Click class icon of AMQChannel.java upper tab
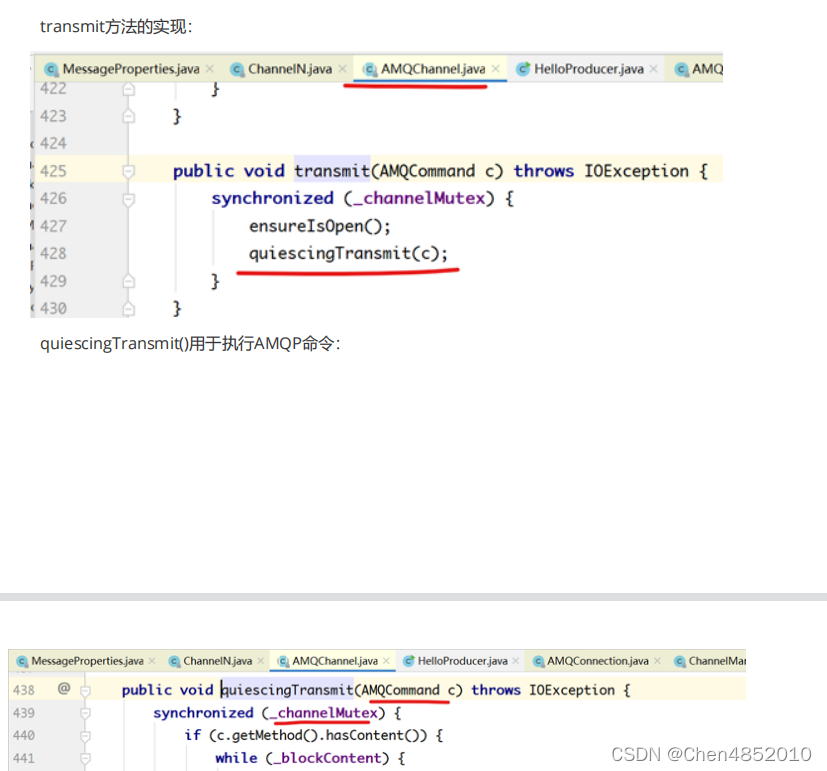 pyautogui.click(x=370, y=69)
